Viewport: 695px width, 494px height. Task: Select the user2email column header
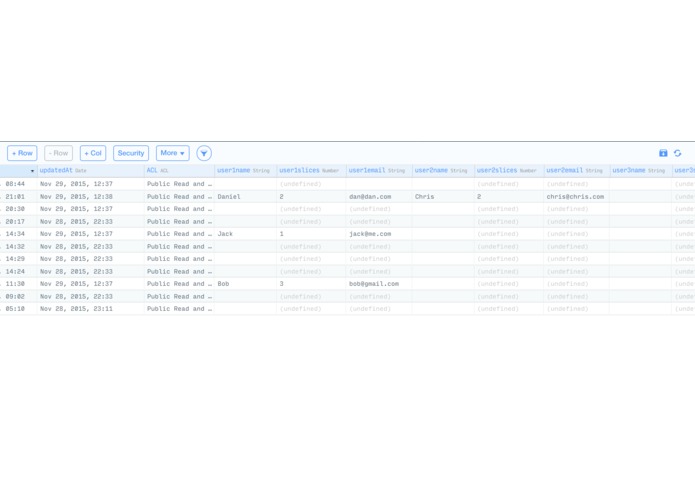[x=577, y=171]
